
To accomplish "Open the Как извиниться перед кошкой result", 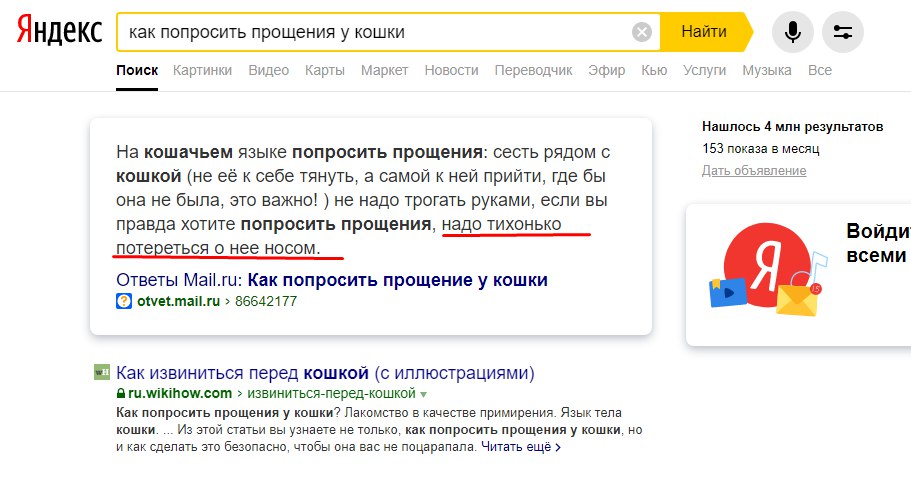I will (325, 372).
